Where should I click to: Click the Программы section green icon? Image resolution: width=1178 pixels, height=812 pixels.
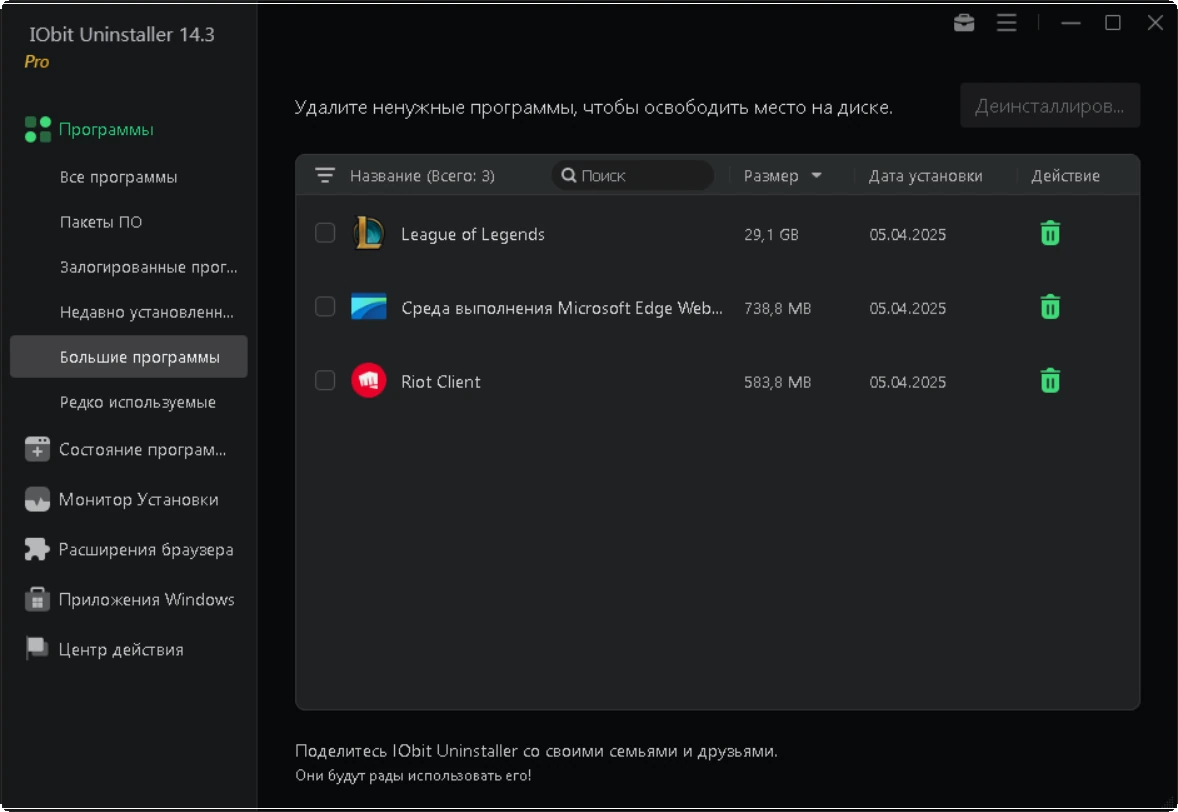coord(38,129)
